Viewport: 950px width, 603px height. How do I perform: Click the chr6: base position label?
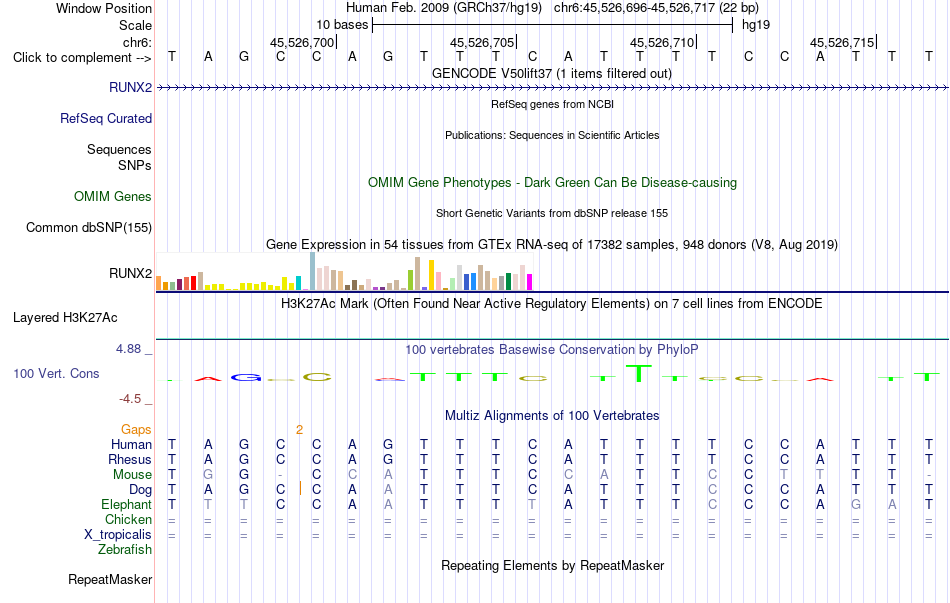pos(137,42)
